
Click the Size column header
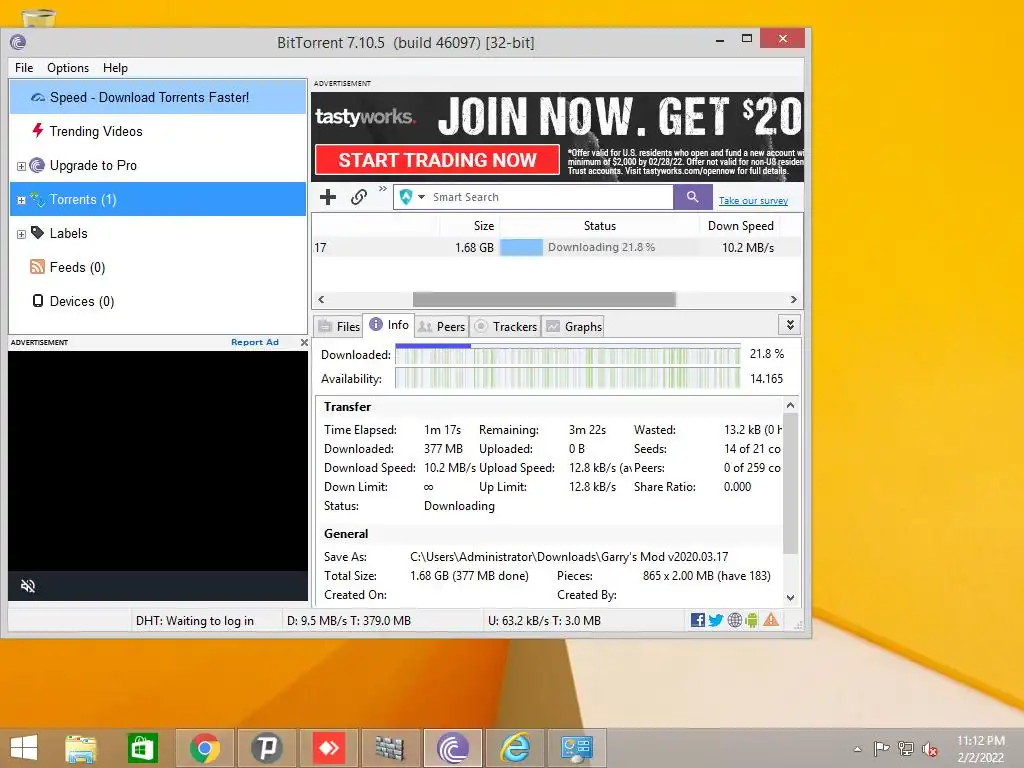coord(469,225)
